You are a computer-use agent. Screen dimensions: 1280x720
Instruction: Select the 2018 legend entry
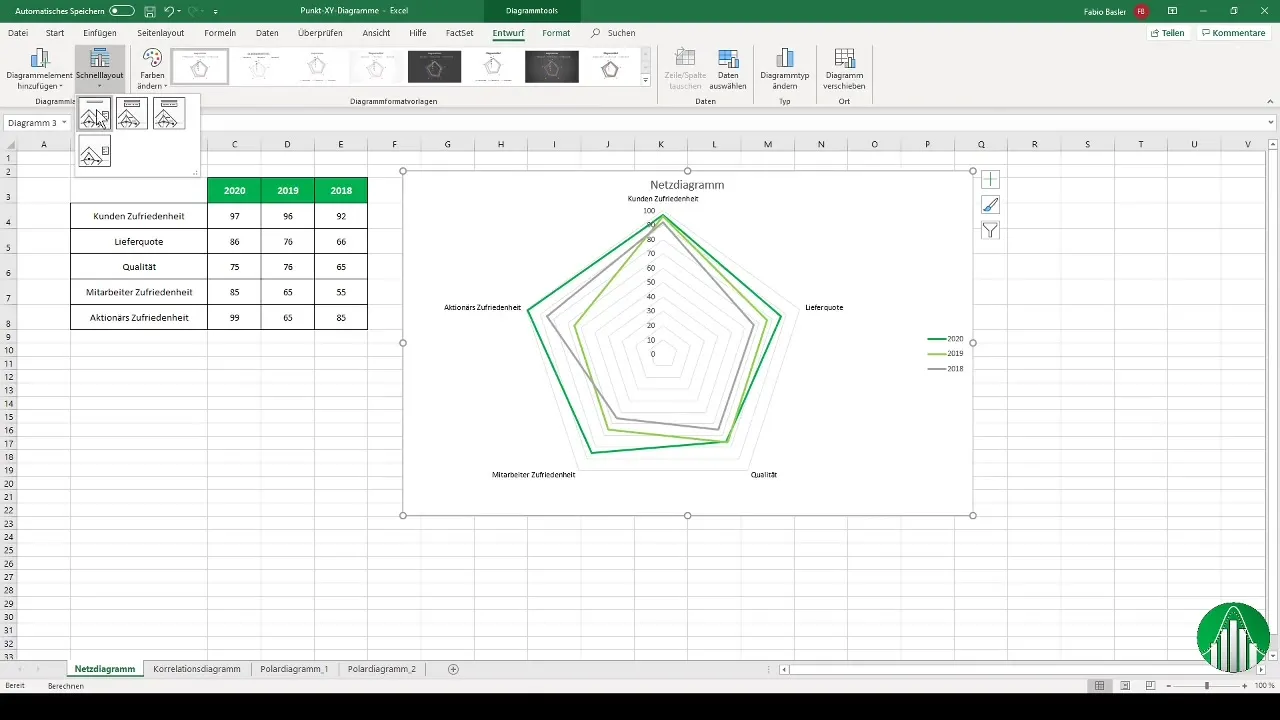click(946, 369)
